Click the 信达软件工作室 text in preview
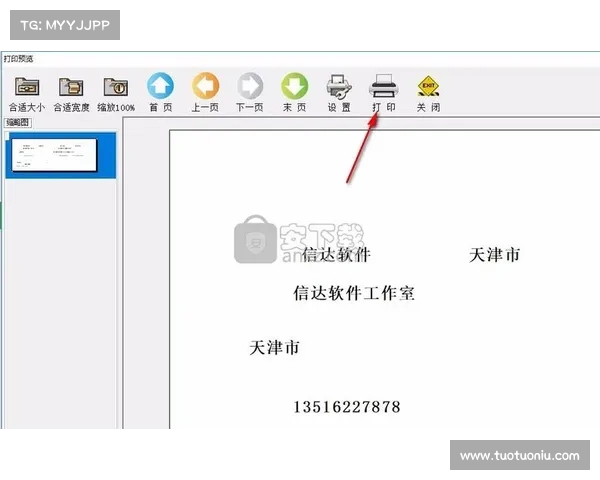The image size is (600, 480). coord(354,293)
